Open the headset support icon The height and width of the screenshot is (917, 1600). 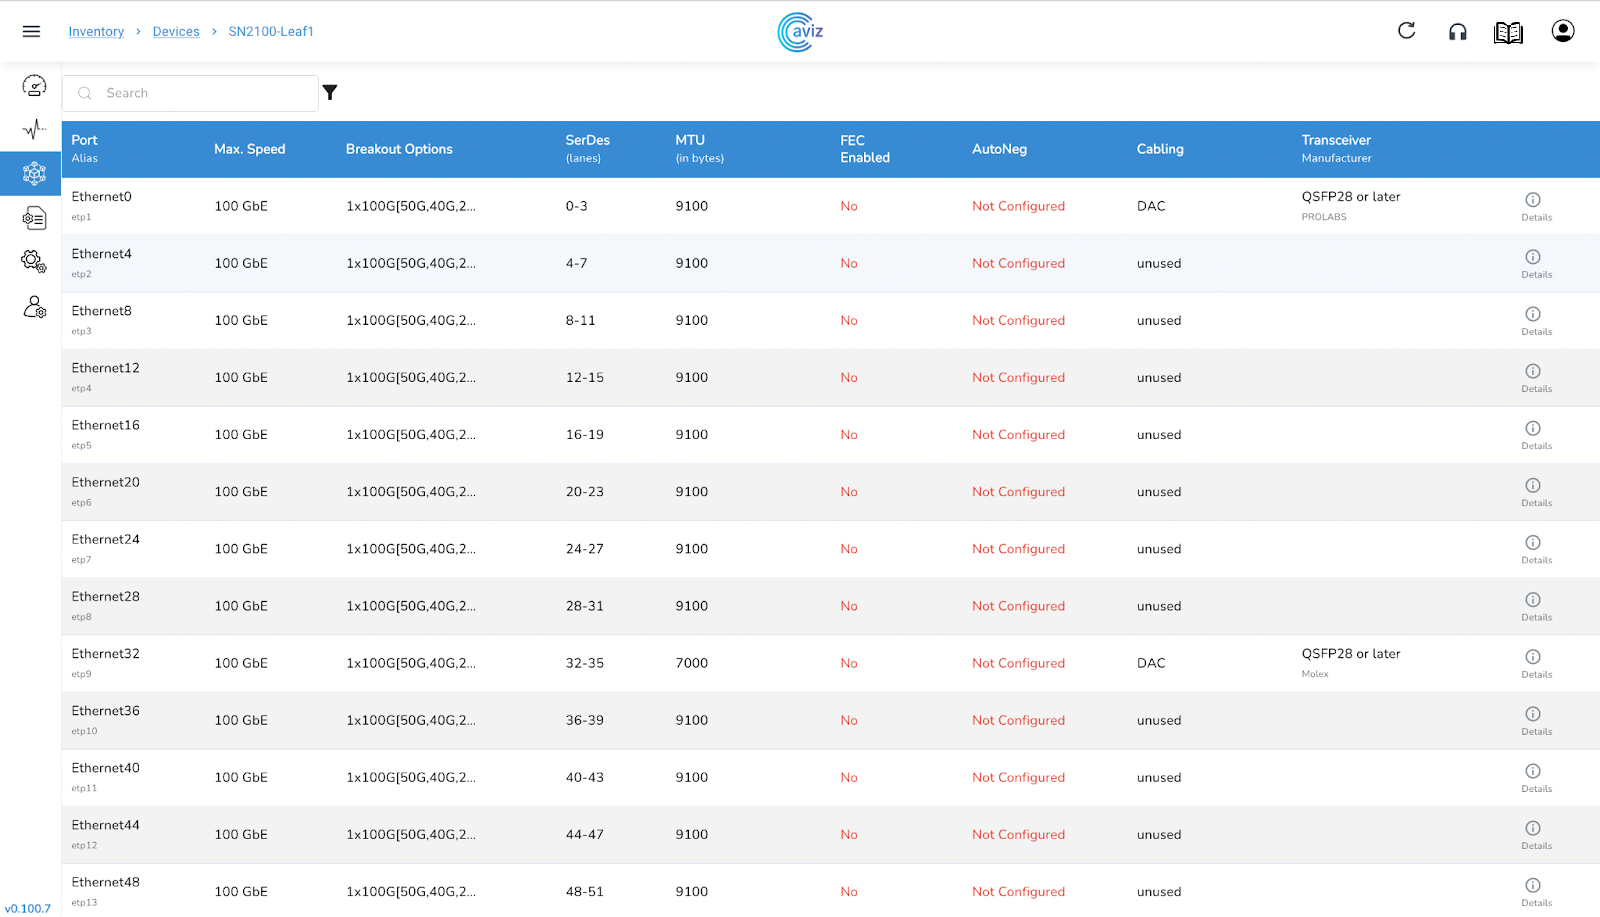1458,32
